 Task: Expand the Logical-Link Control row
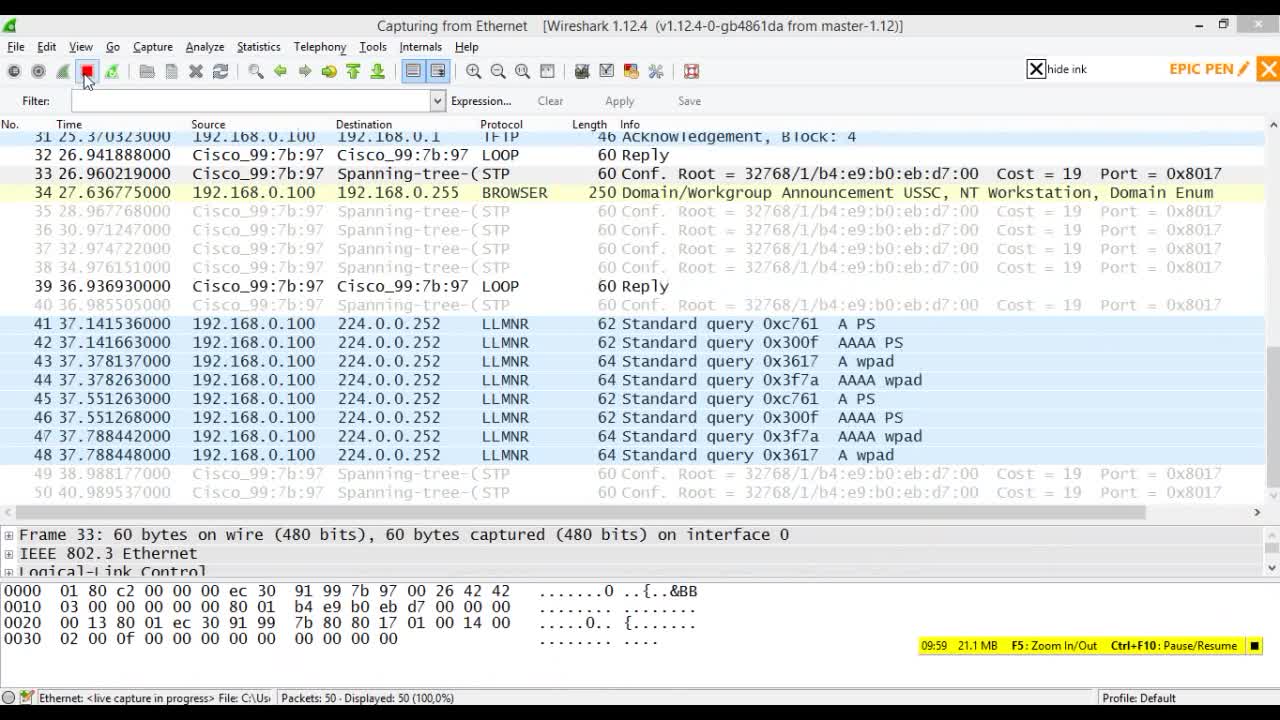pos(9,573)
